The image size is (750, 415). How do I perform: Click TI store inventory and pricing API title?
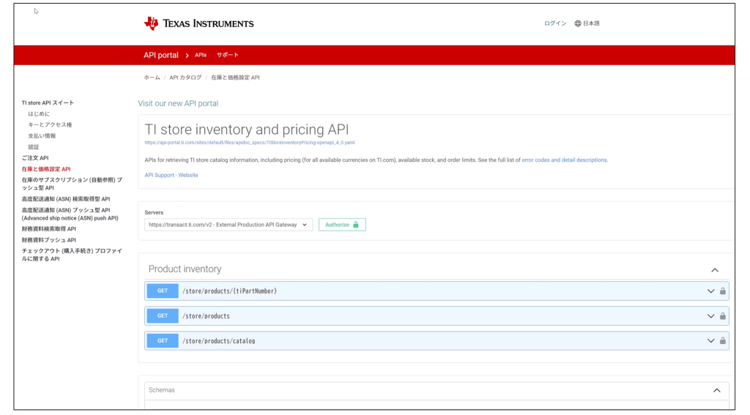coord(247,130)
